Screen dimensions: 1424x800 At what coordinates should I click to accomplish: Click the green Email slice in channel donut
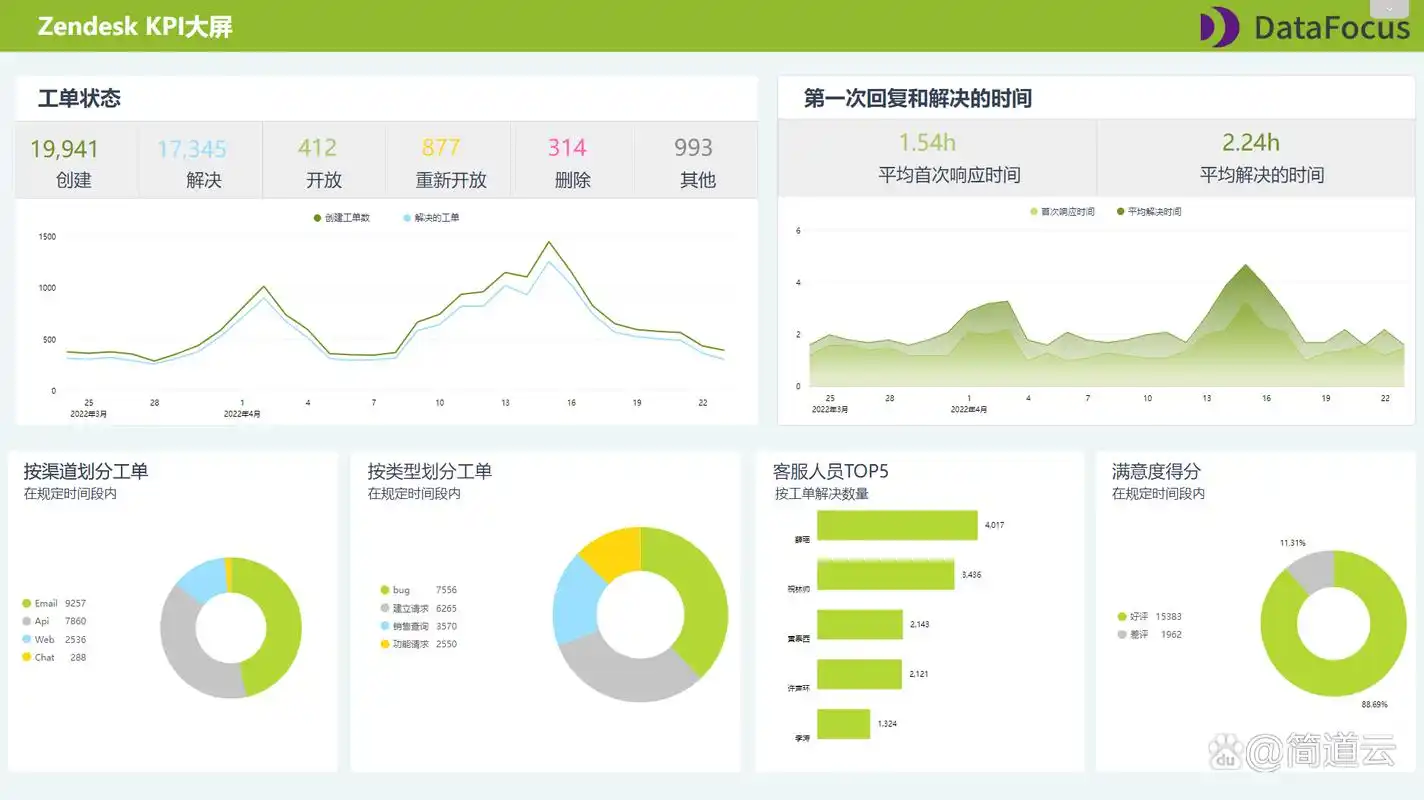pos(282,625)
